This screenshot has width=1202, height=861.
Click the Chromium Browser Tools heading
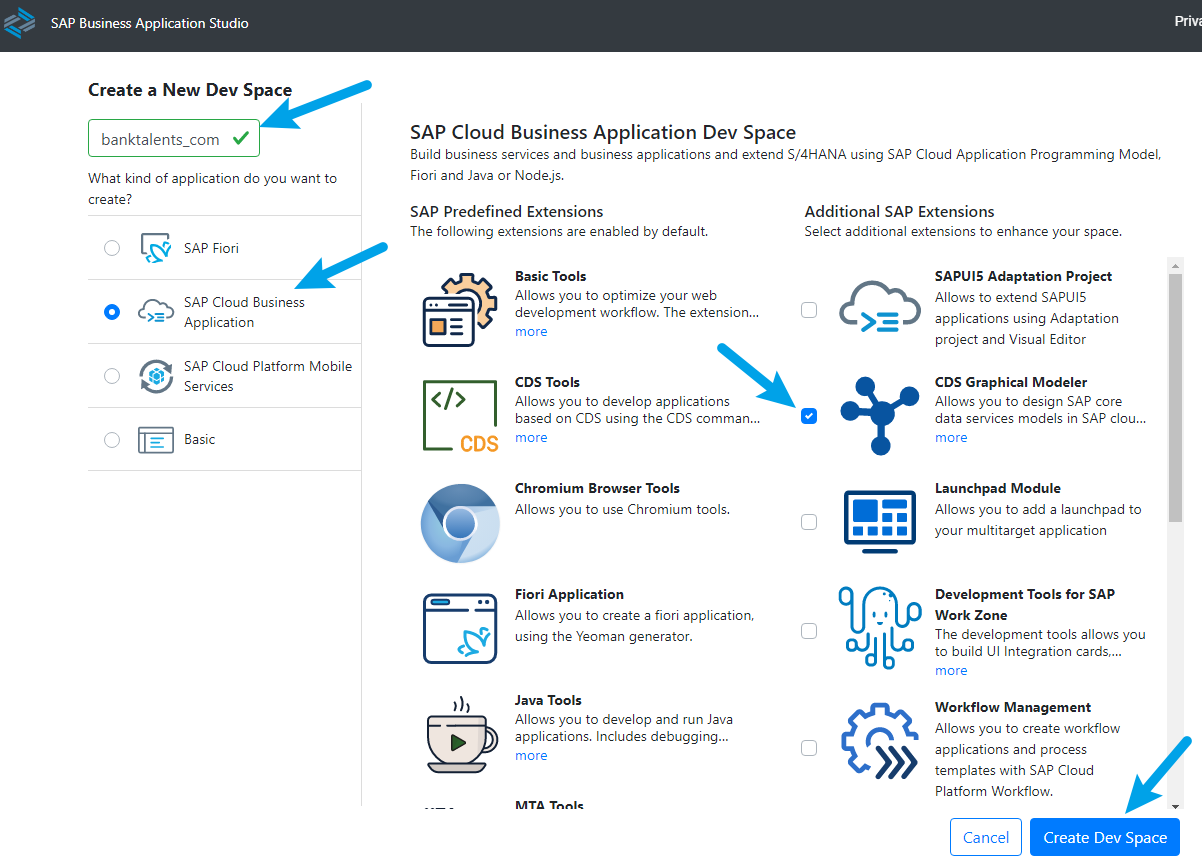[597, 488]
